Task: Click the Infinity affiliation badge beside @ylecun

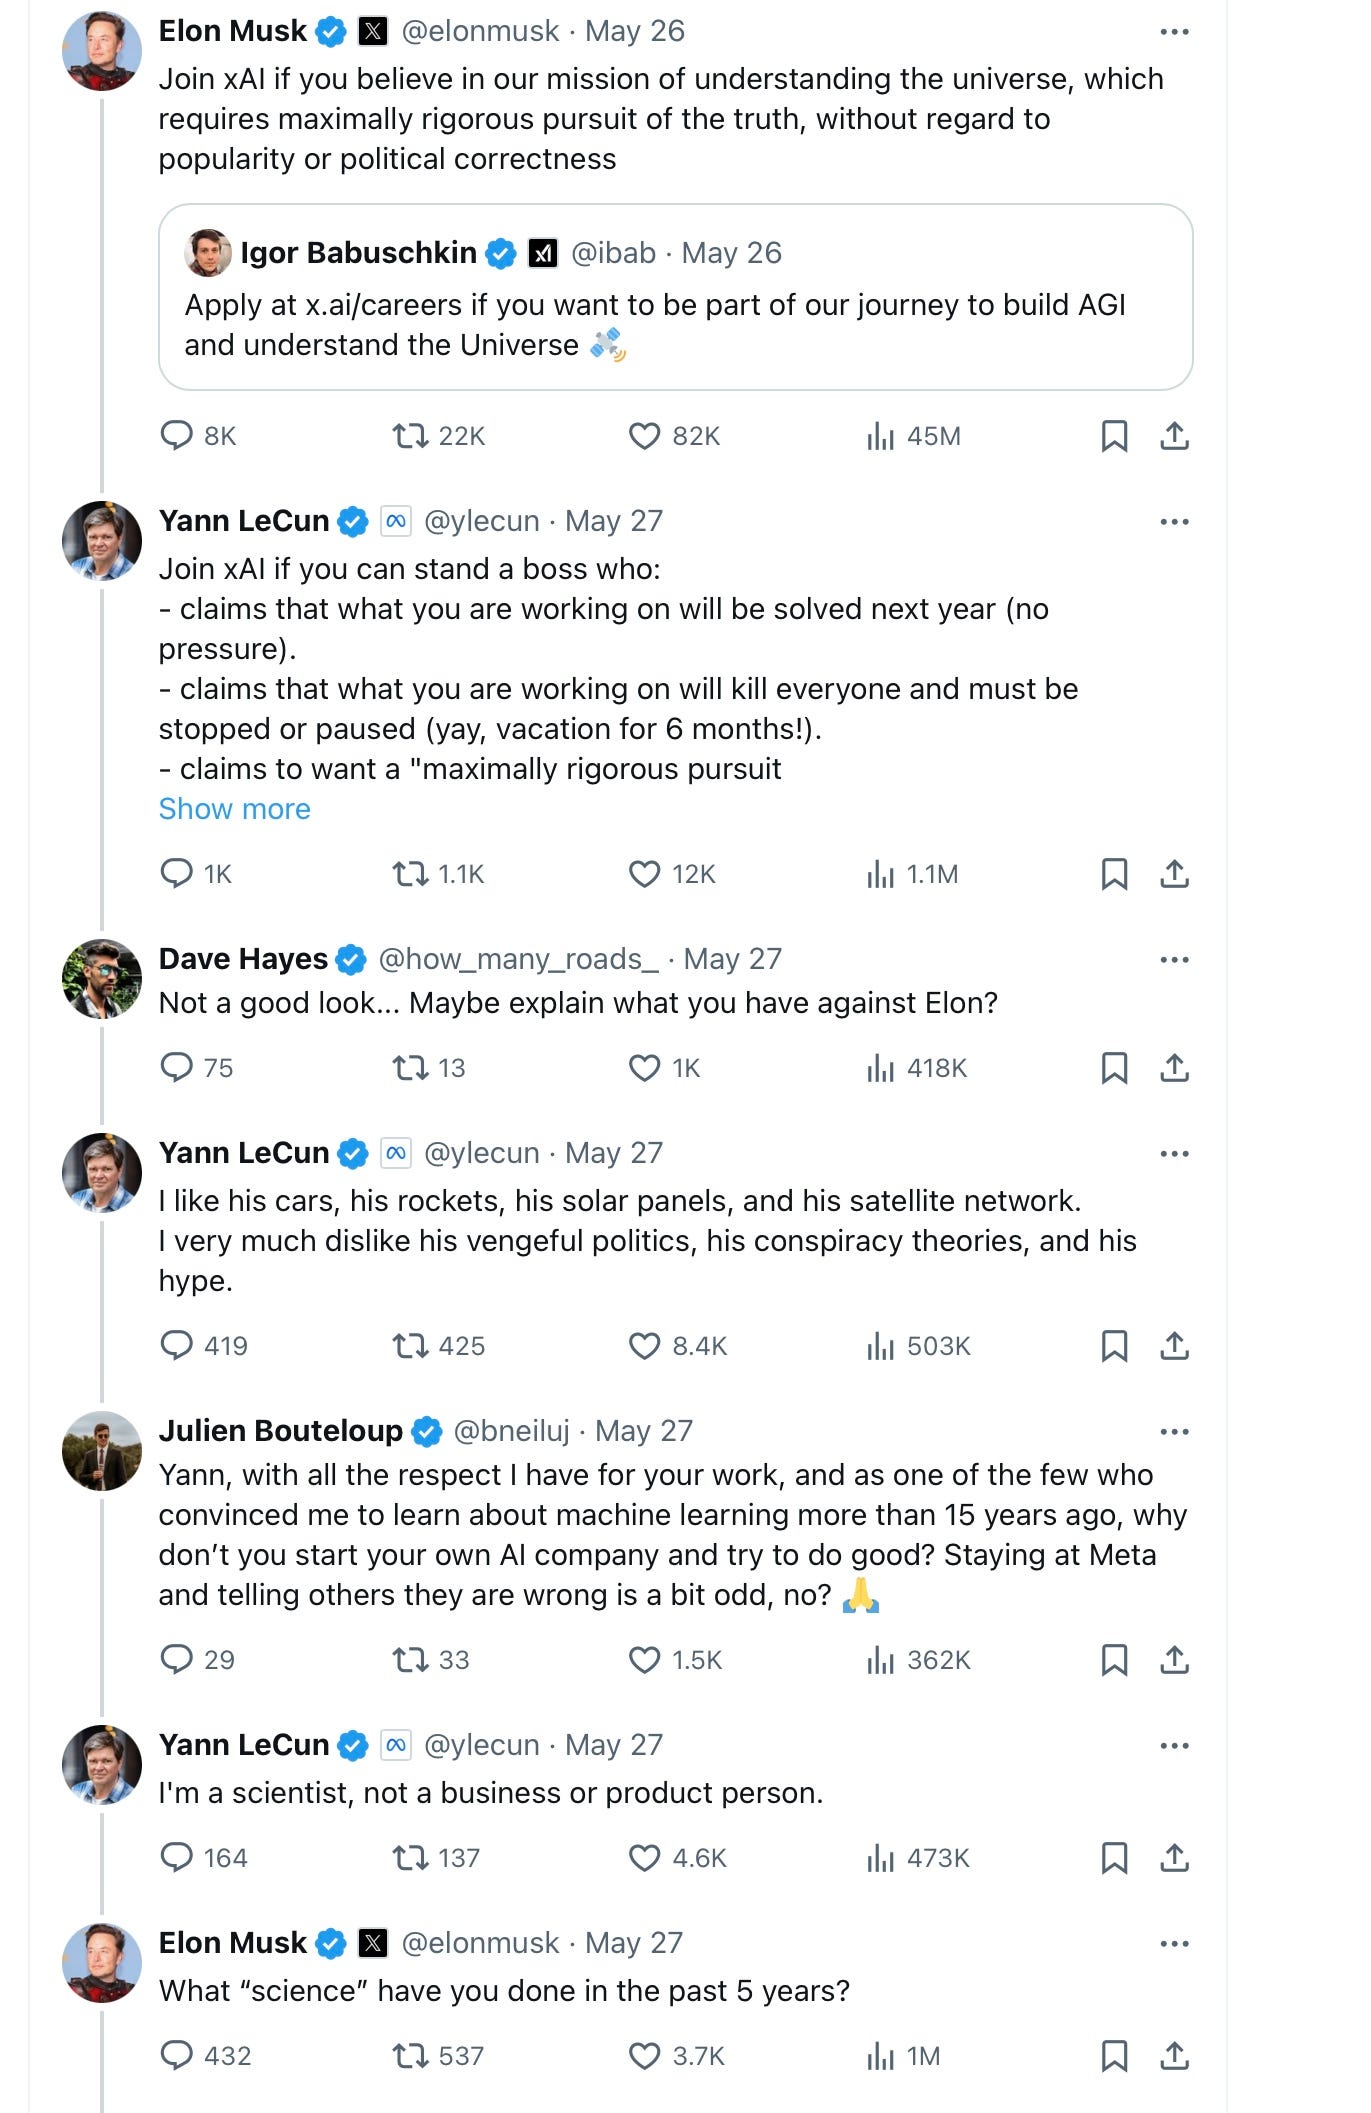Action: tap(395, 520)
